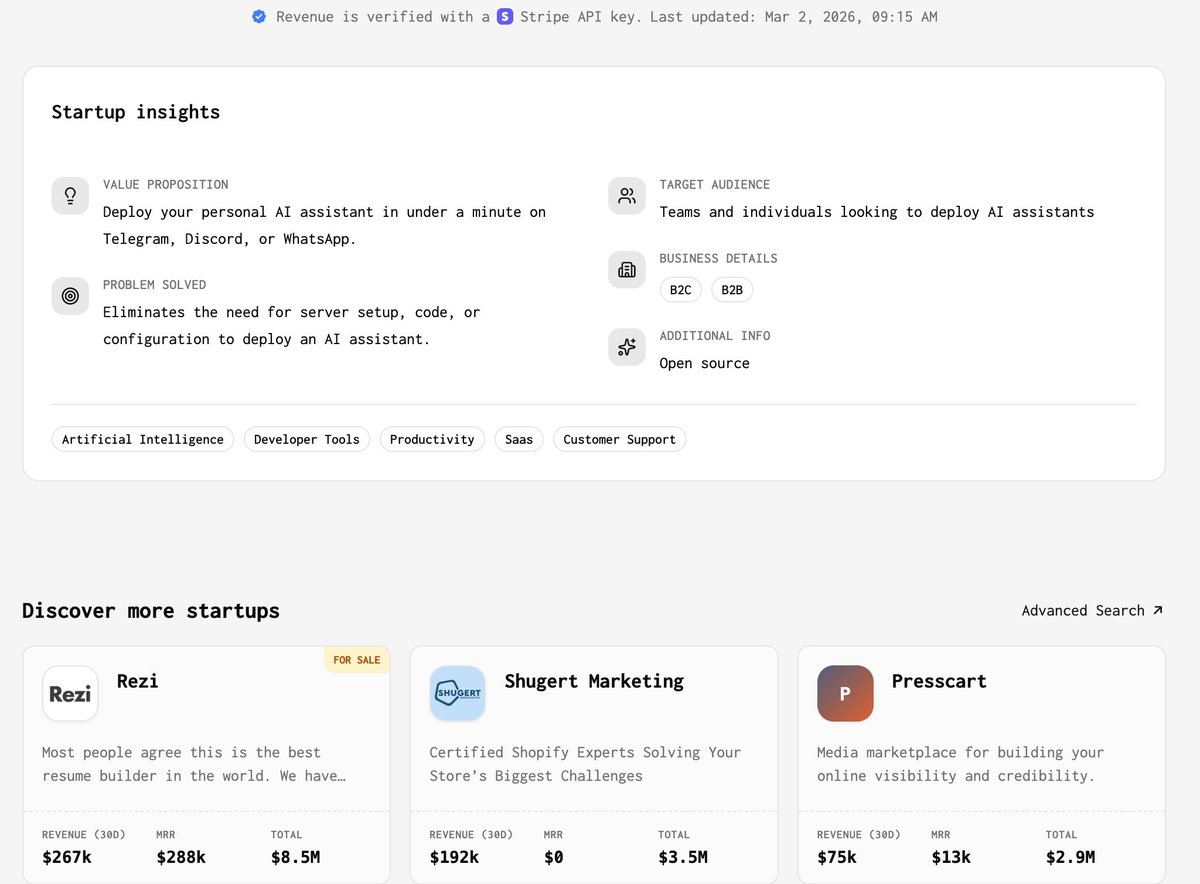This screenshot has height=884, width=1200.
Task: Open the Presscart startup title
Action: 939,681
